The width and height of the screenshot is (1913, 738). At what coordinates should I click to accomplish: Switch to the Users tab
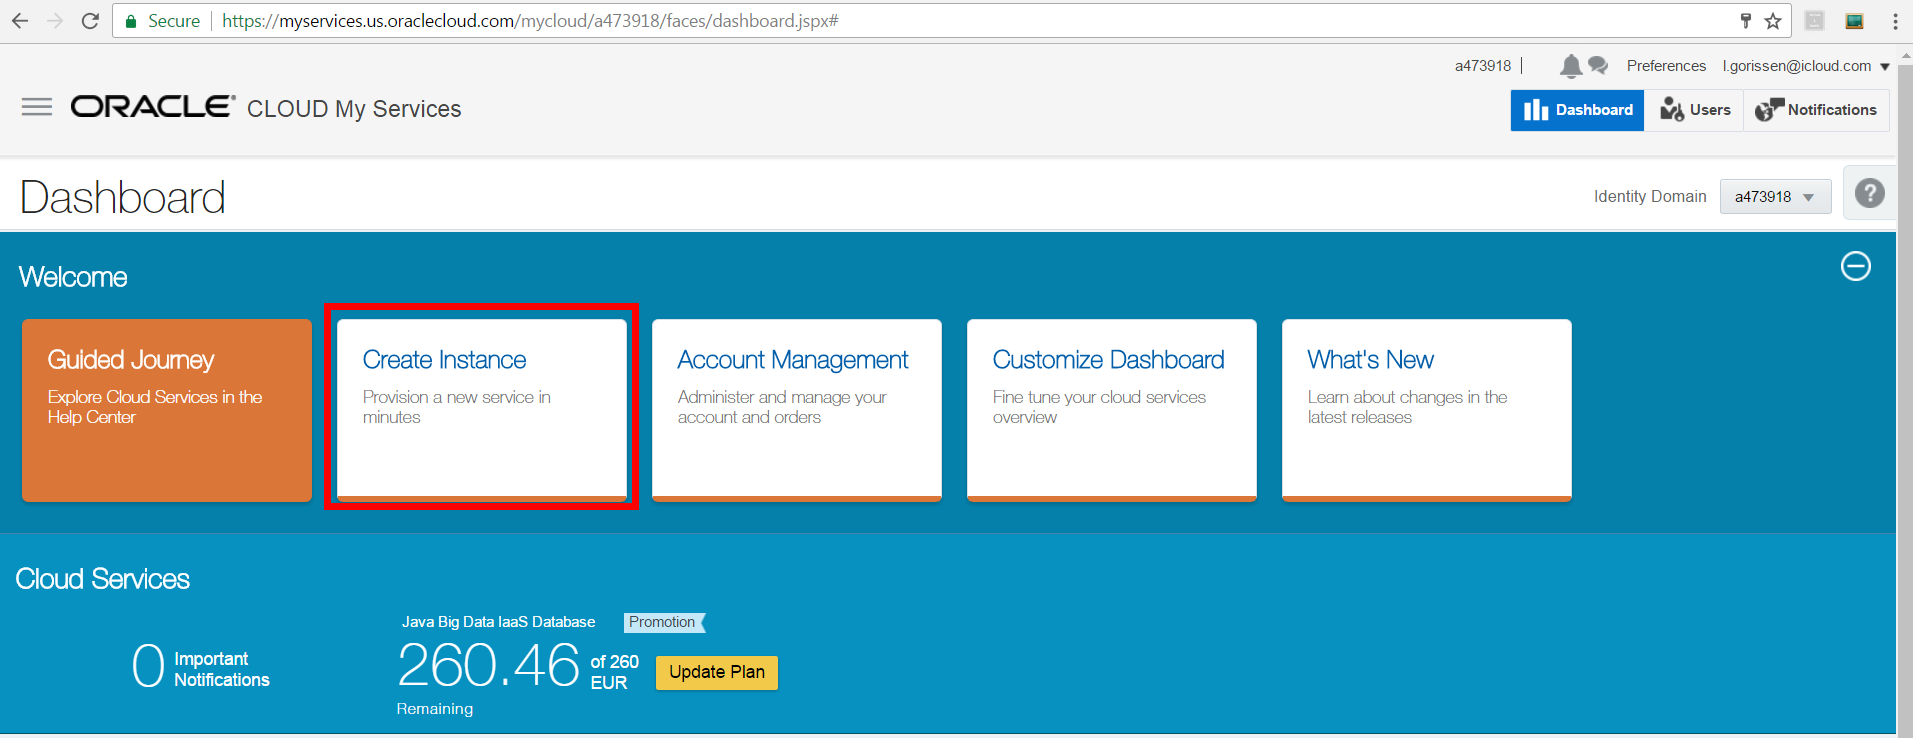[1695, 110]
